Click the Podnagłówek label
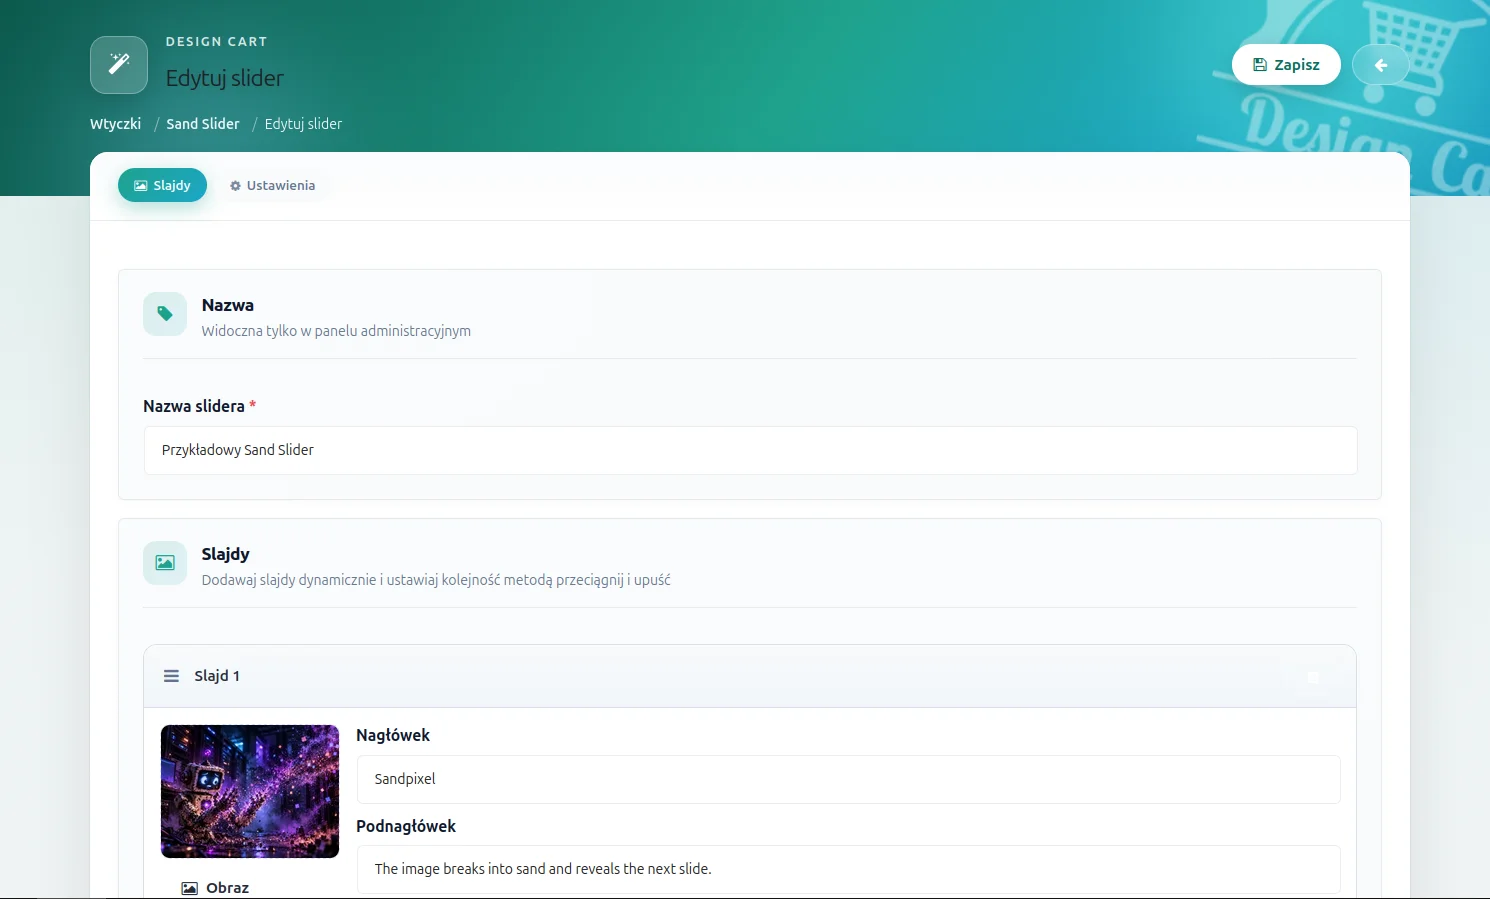The image size is (1490, 899). 406,826
